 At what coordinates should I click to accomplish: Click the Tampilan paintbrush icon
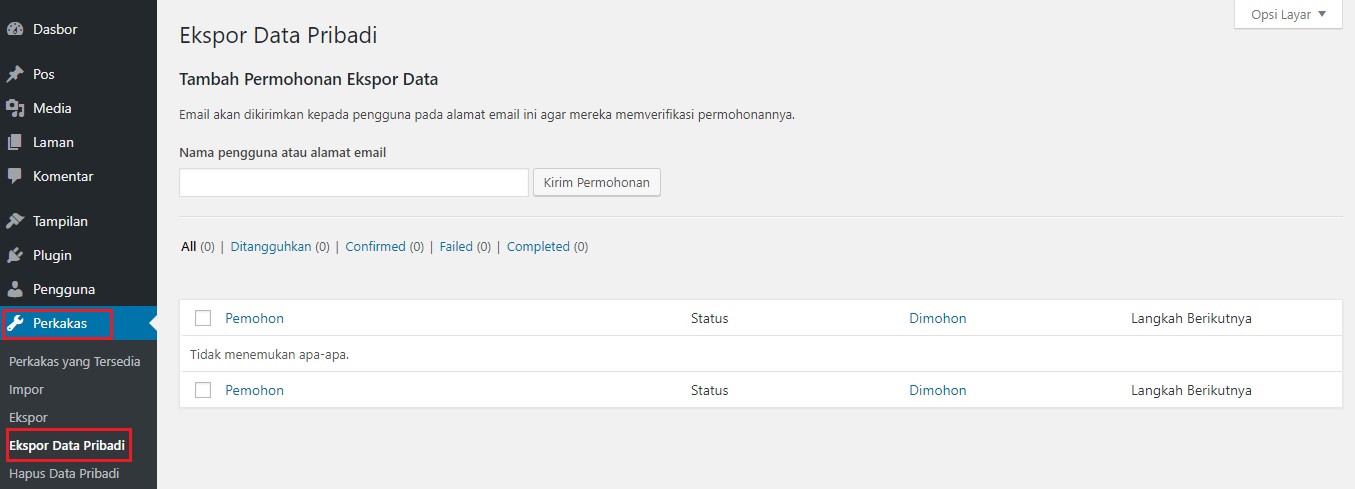(x=15, y=221)
